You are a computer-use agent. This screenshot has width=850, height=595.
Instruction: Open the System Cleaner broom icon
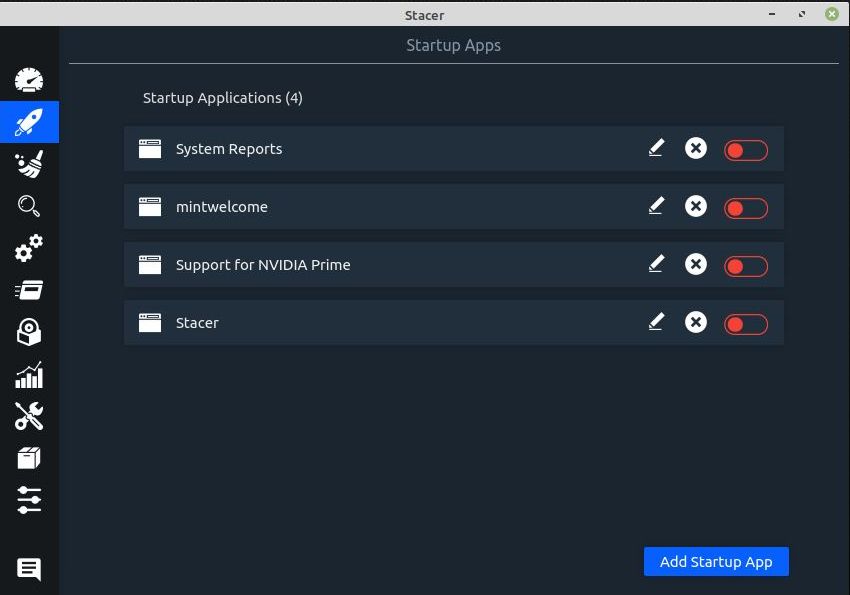click(29, 164)
